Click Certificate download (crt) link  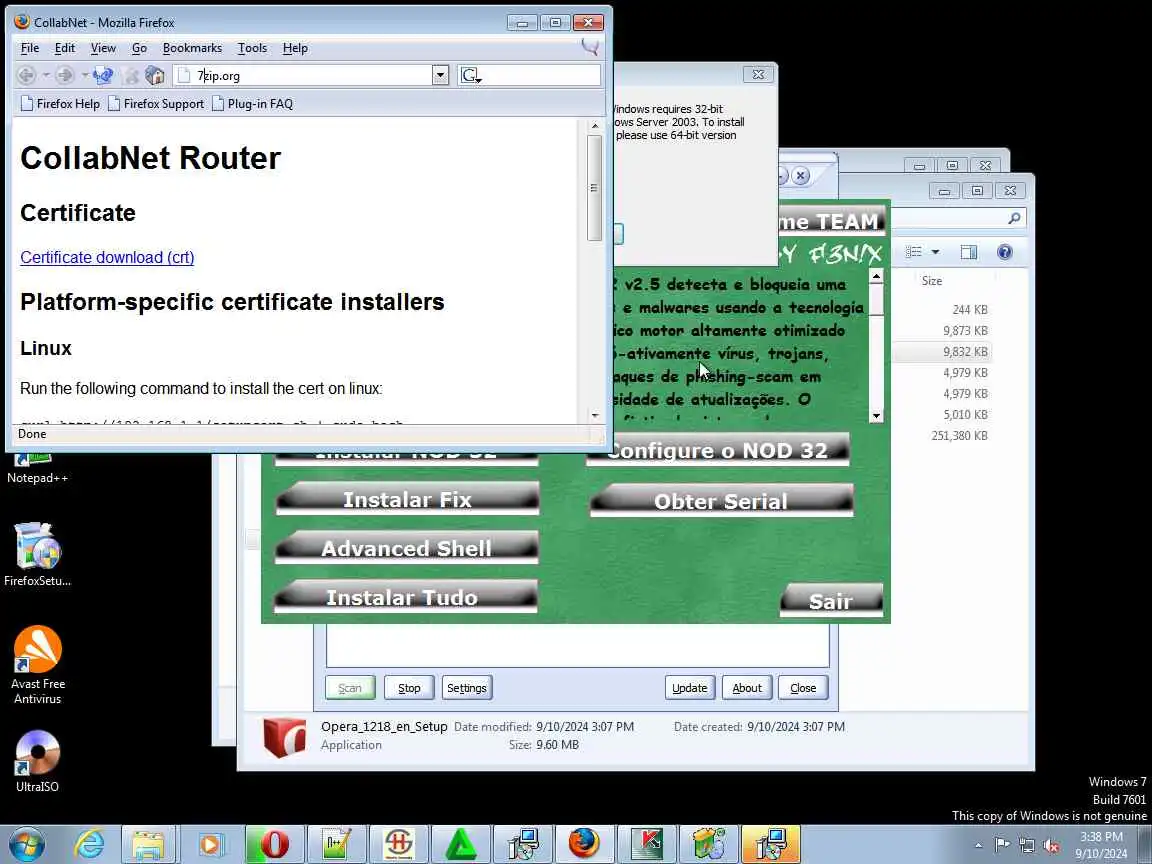(x=107, y=257)
